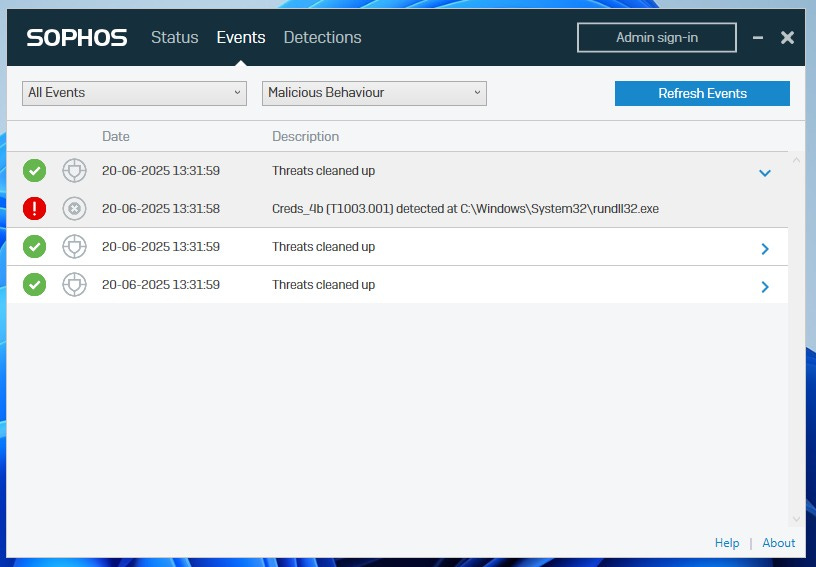Click green check icon in expanded Threats cleaned row
Viewport: 816px width, 567px height.
[34, 171]
